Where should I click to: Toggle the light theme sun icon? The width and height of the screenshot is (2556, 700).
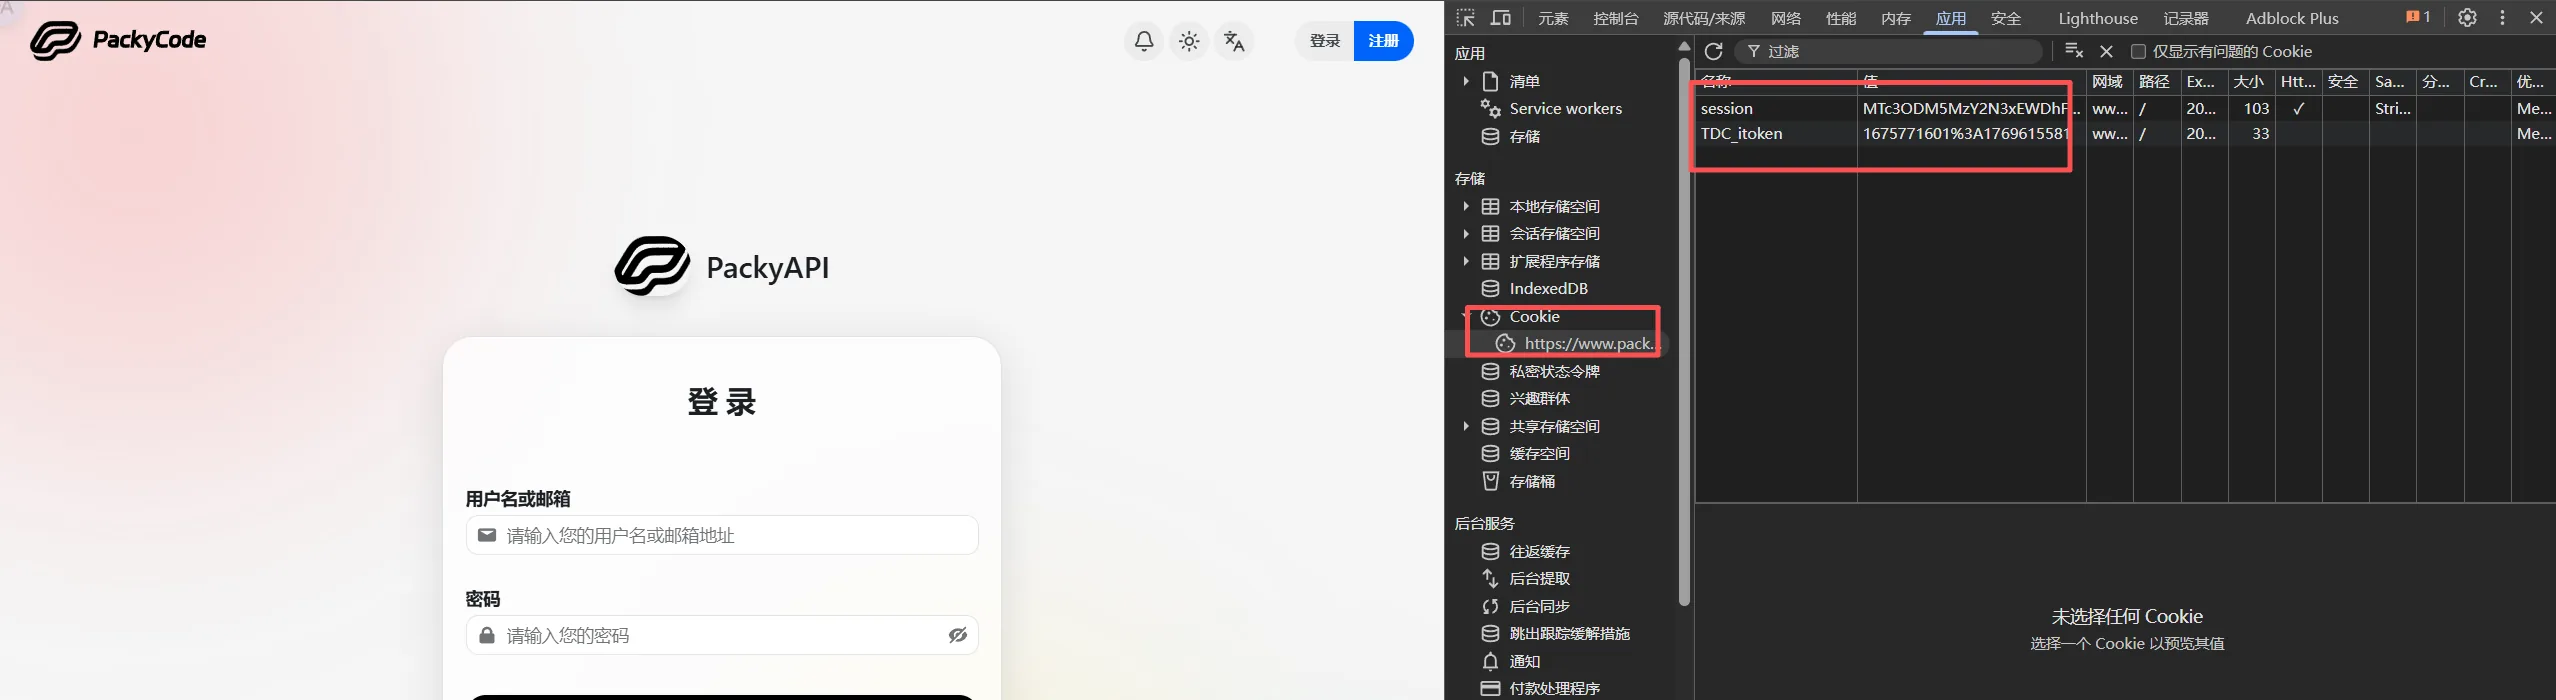pyautogui.click(x=1189, y=41)
